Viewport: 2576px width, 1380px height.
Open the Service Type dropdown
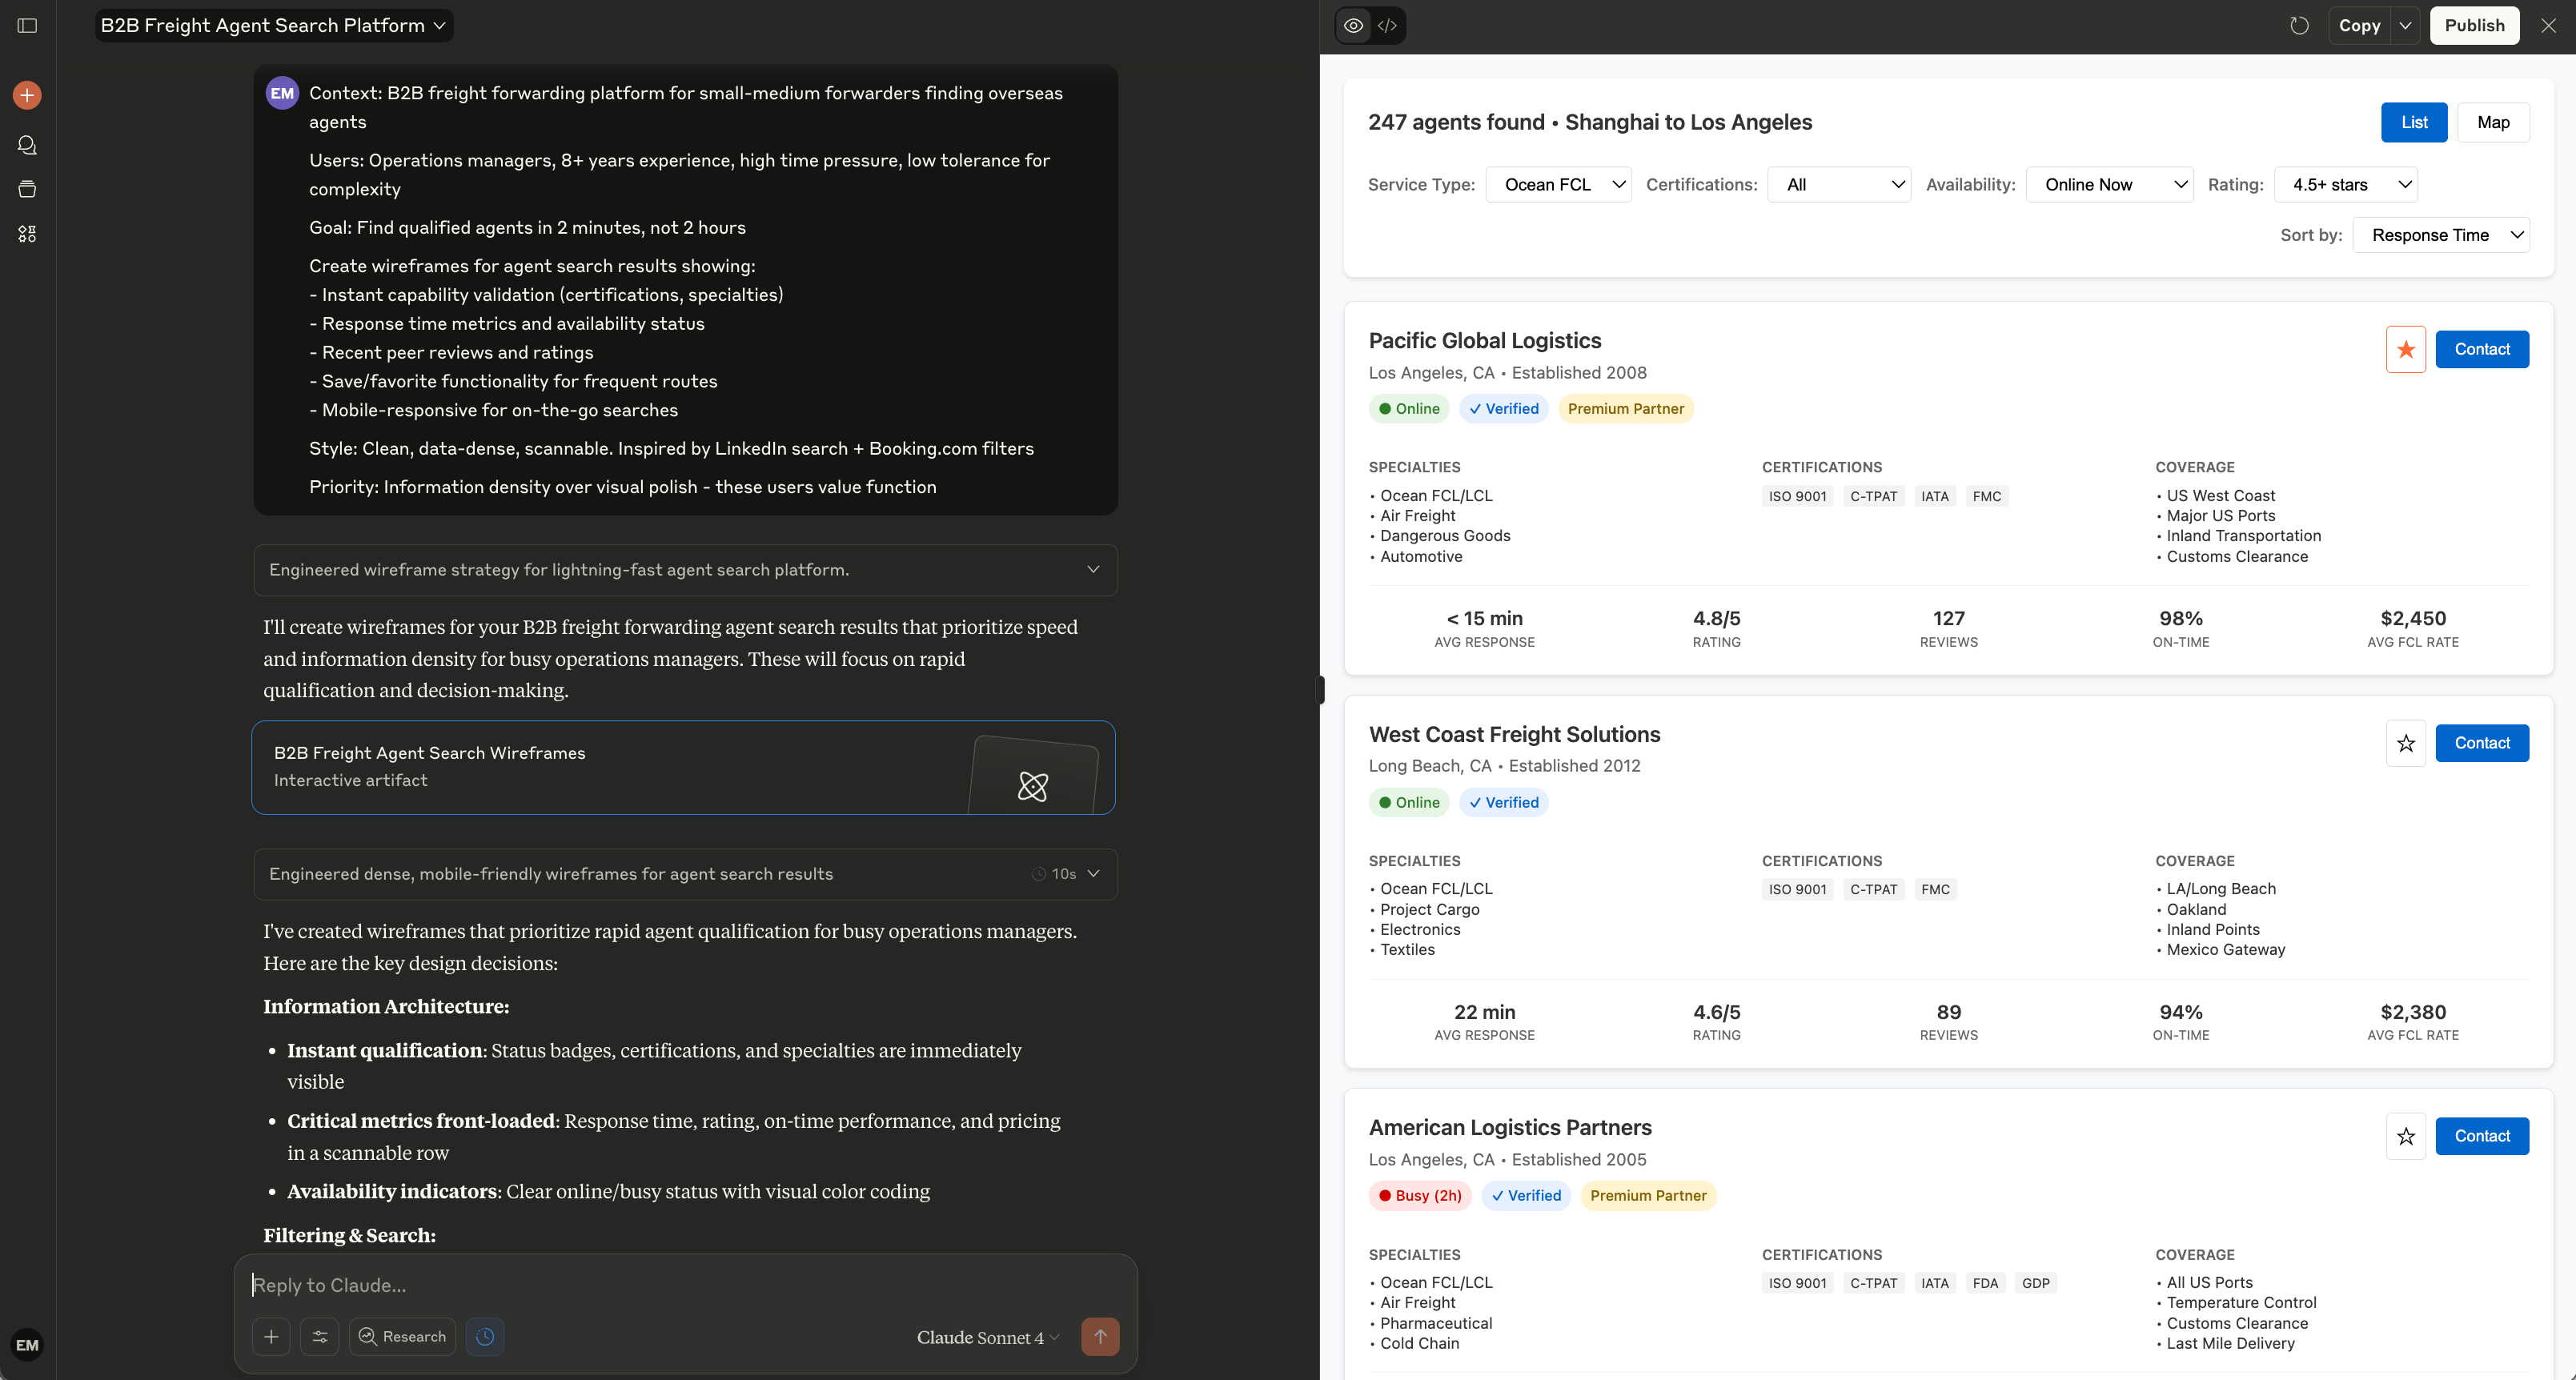point(1558,184)
